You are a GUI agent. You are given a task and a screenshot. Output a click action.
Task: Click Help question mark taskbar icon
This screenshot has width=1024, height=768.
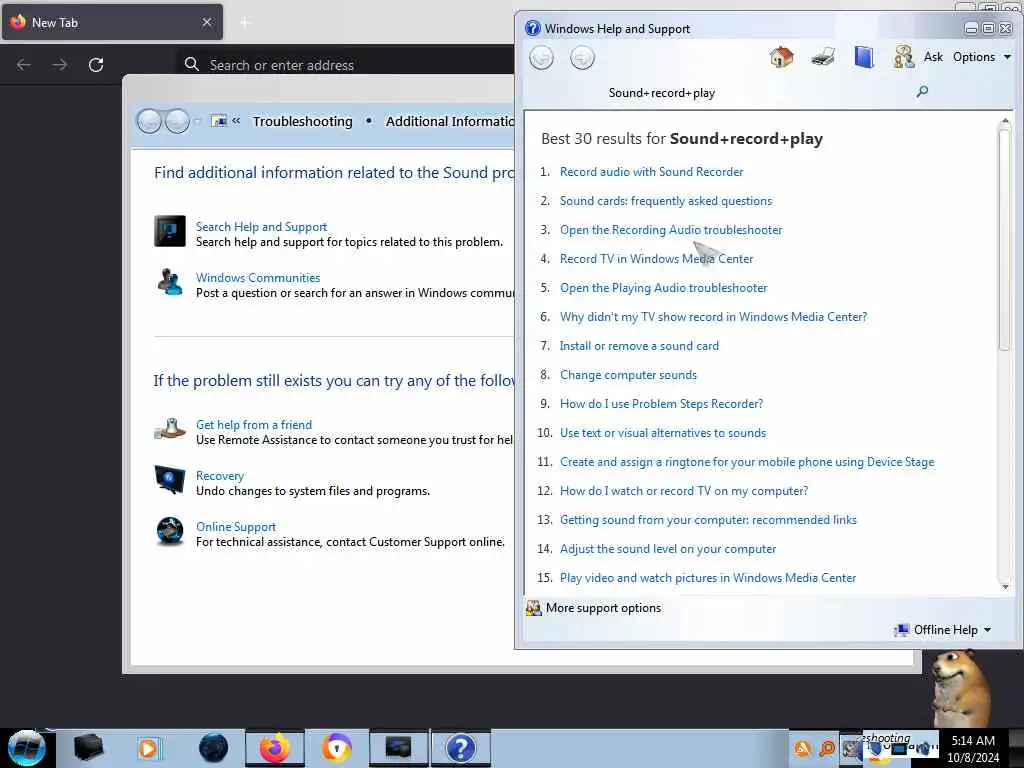tap(460, 748)
